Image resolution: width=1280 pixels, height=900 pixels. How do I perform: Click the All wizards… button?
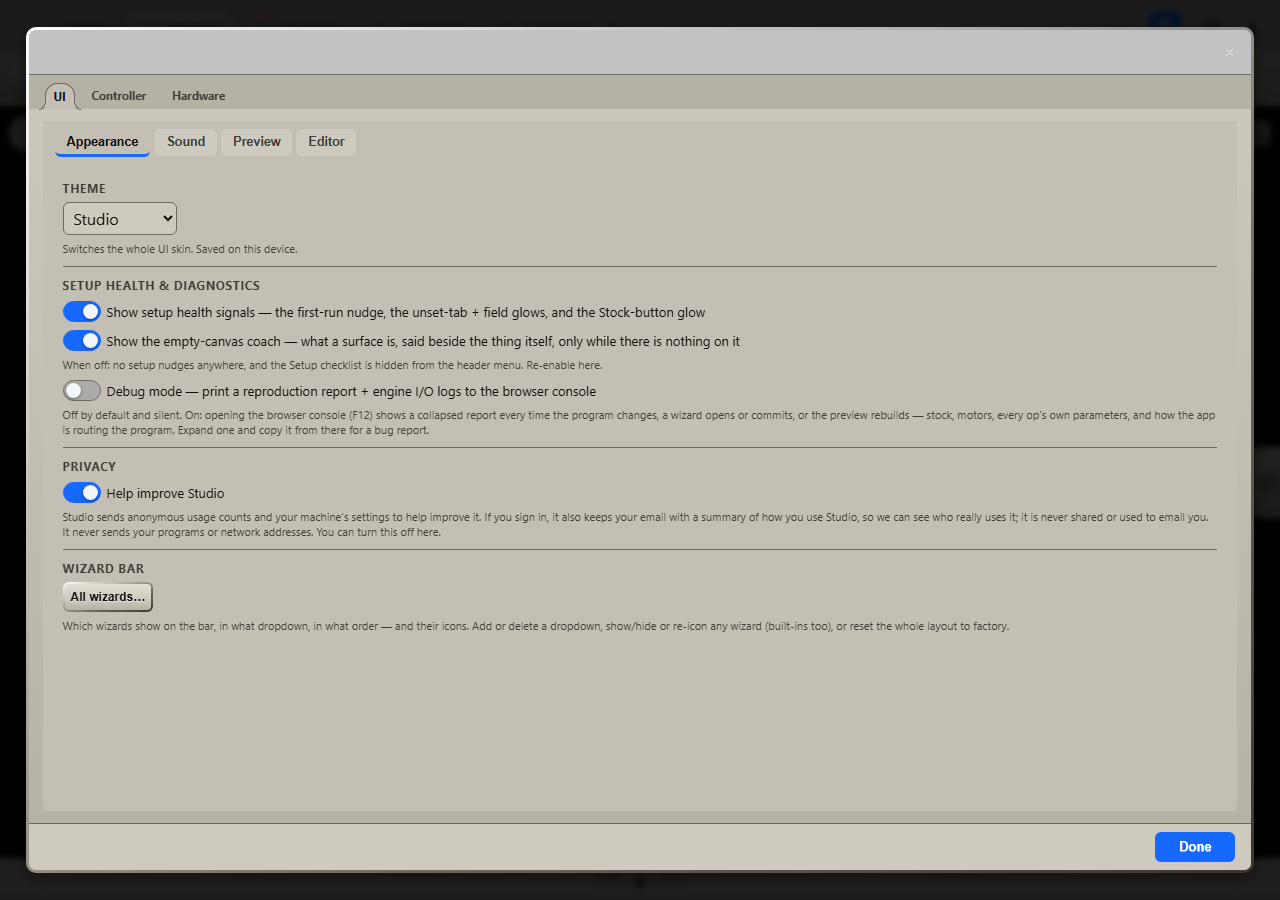[108, 597]
